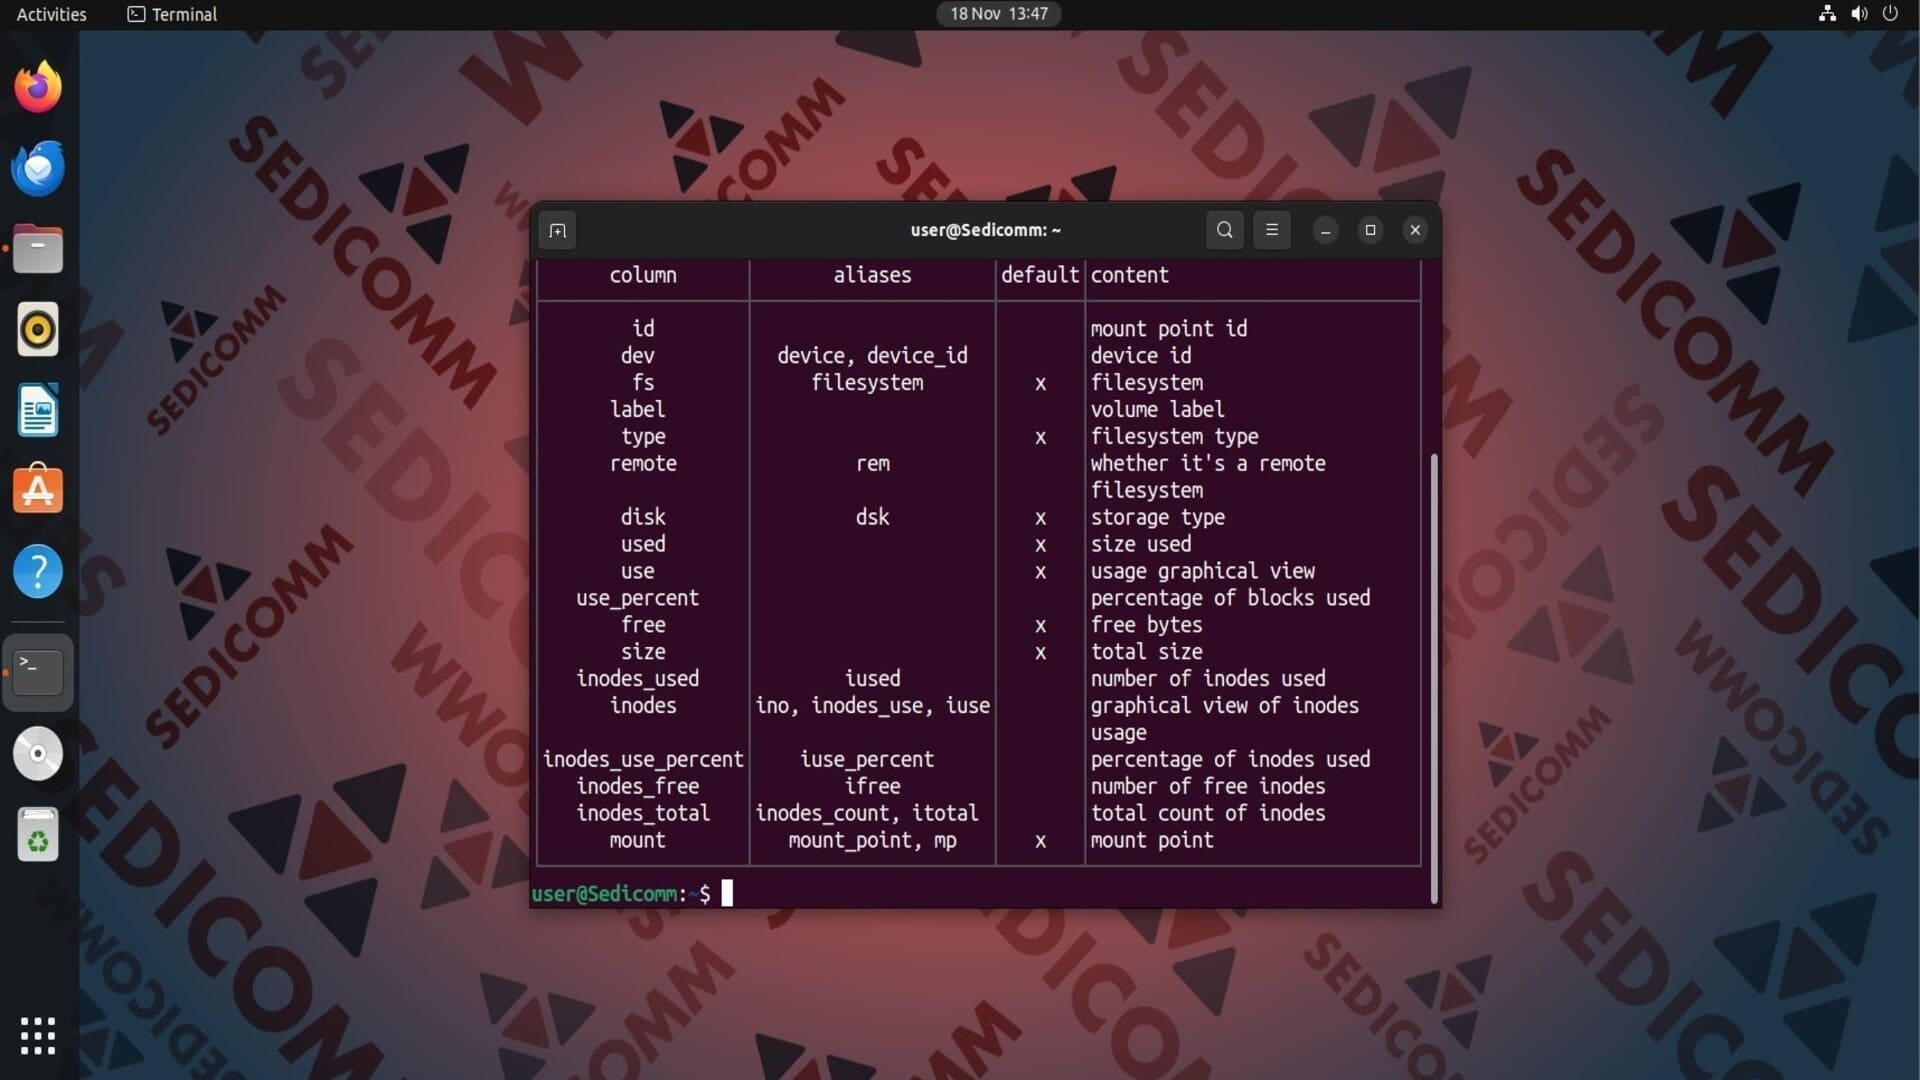This screenshot has height=1080, width=1920.
Task: Open the Files manager in the dock
Action: [38, 249]
